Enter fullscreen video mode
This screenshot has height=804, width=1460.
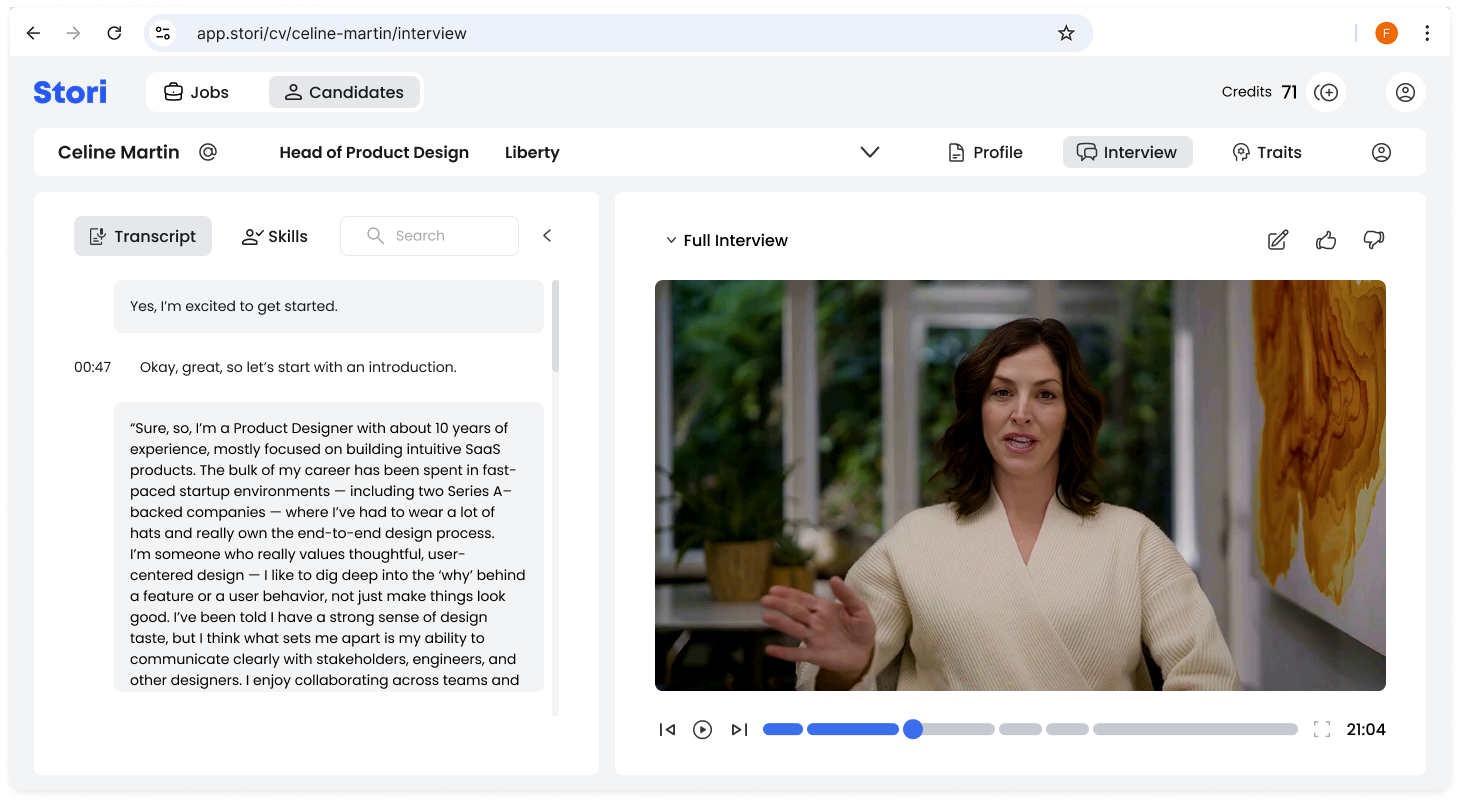click(1322, 729)
